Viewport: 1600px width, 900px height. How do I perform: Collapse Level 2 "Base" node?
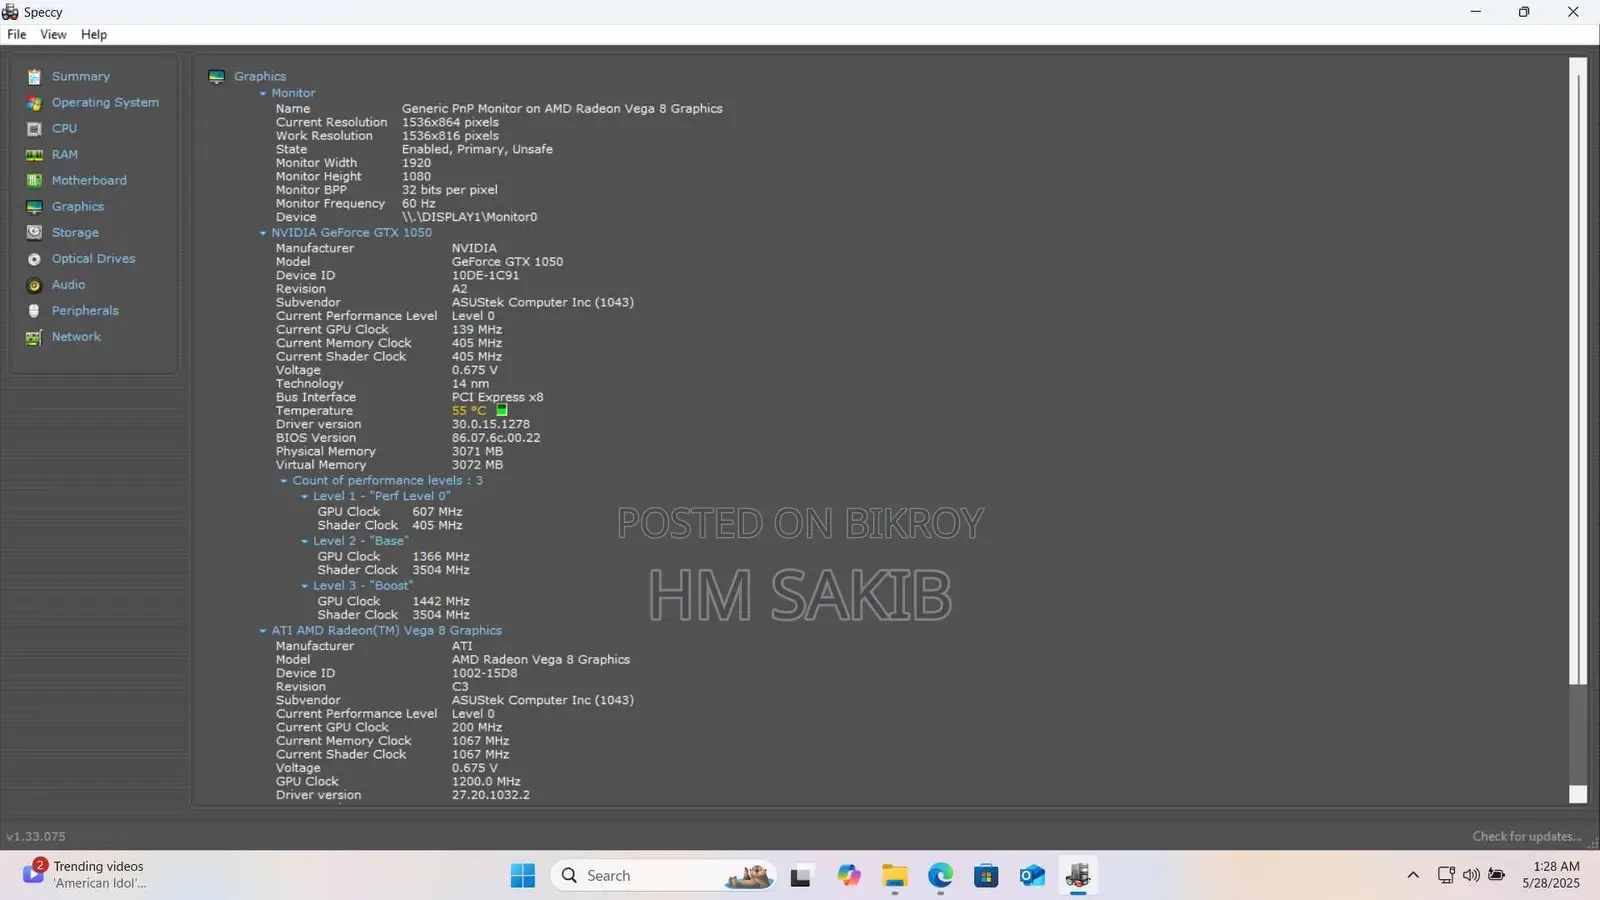(x=305, y=541)
